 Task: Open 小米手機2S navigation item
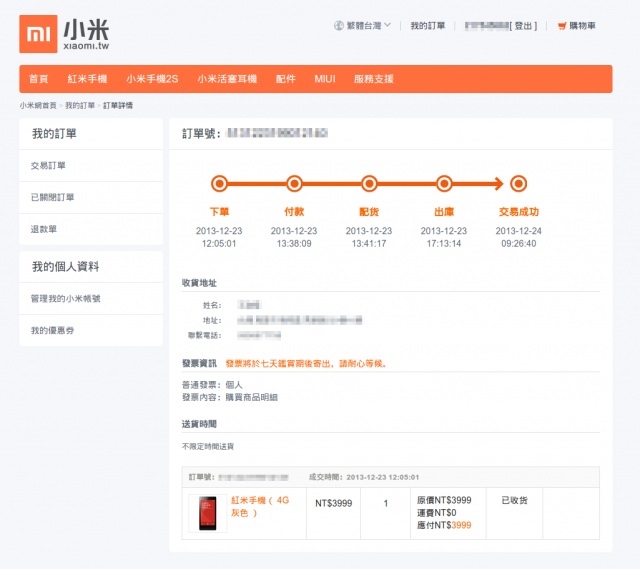point(152,79)
